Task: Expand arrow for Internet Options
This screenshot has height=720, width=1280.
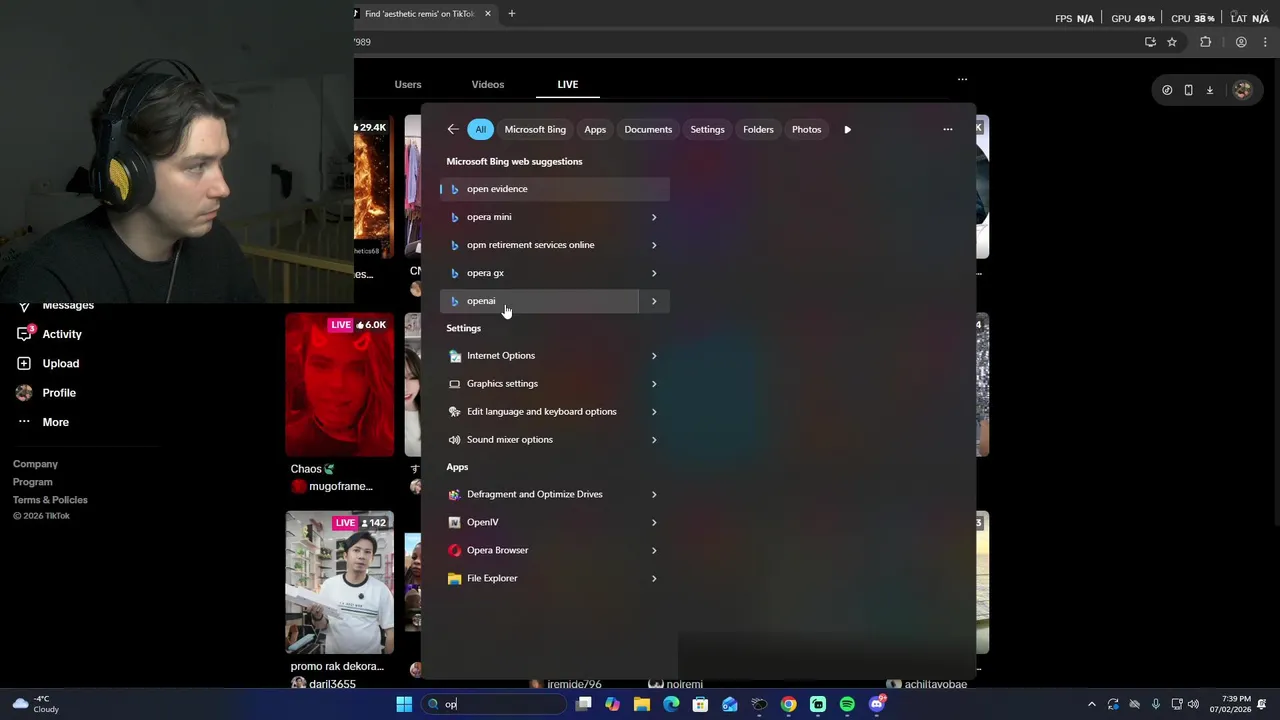Action: [x=654, y=356]
